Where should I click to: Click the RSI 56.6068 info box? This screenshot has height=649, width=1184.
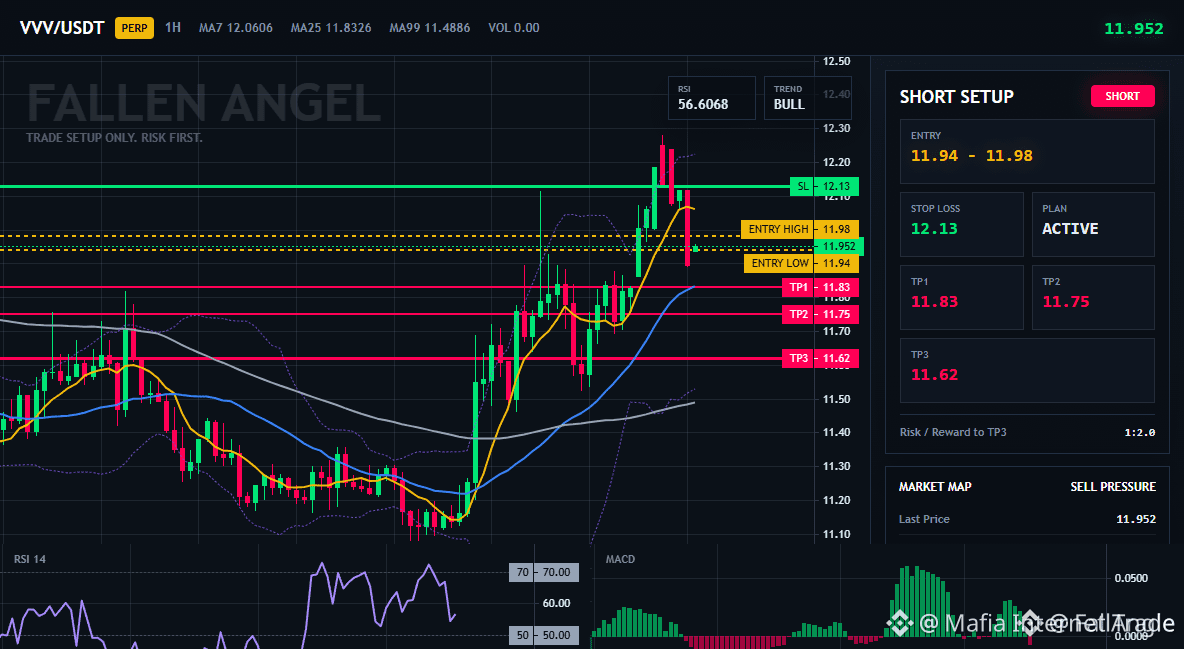coord(711,97)
